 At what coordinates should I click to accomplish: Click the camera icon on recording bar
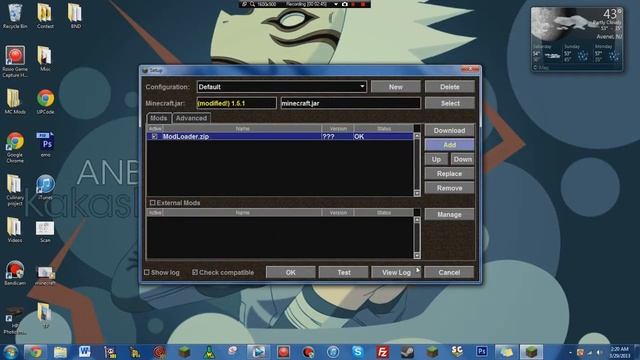pos(344,4)
